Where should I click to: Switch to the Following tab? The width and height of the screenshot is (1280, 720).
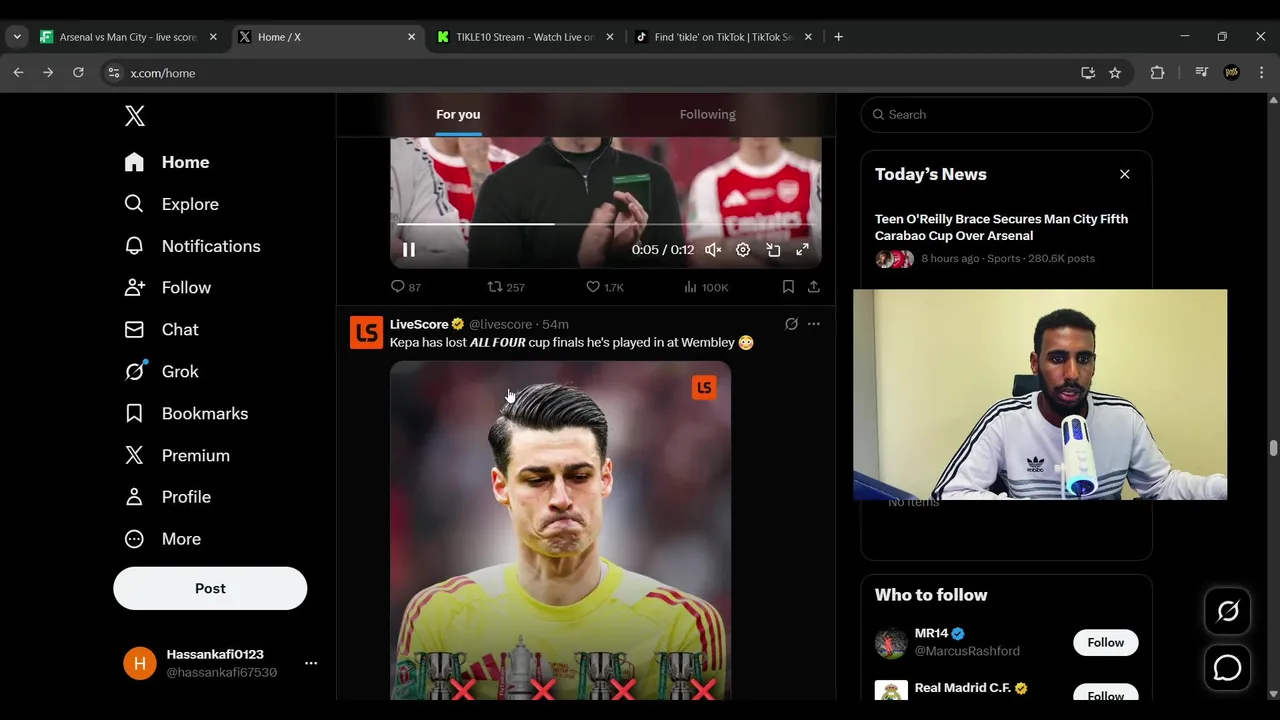708,114
